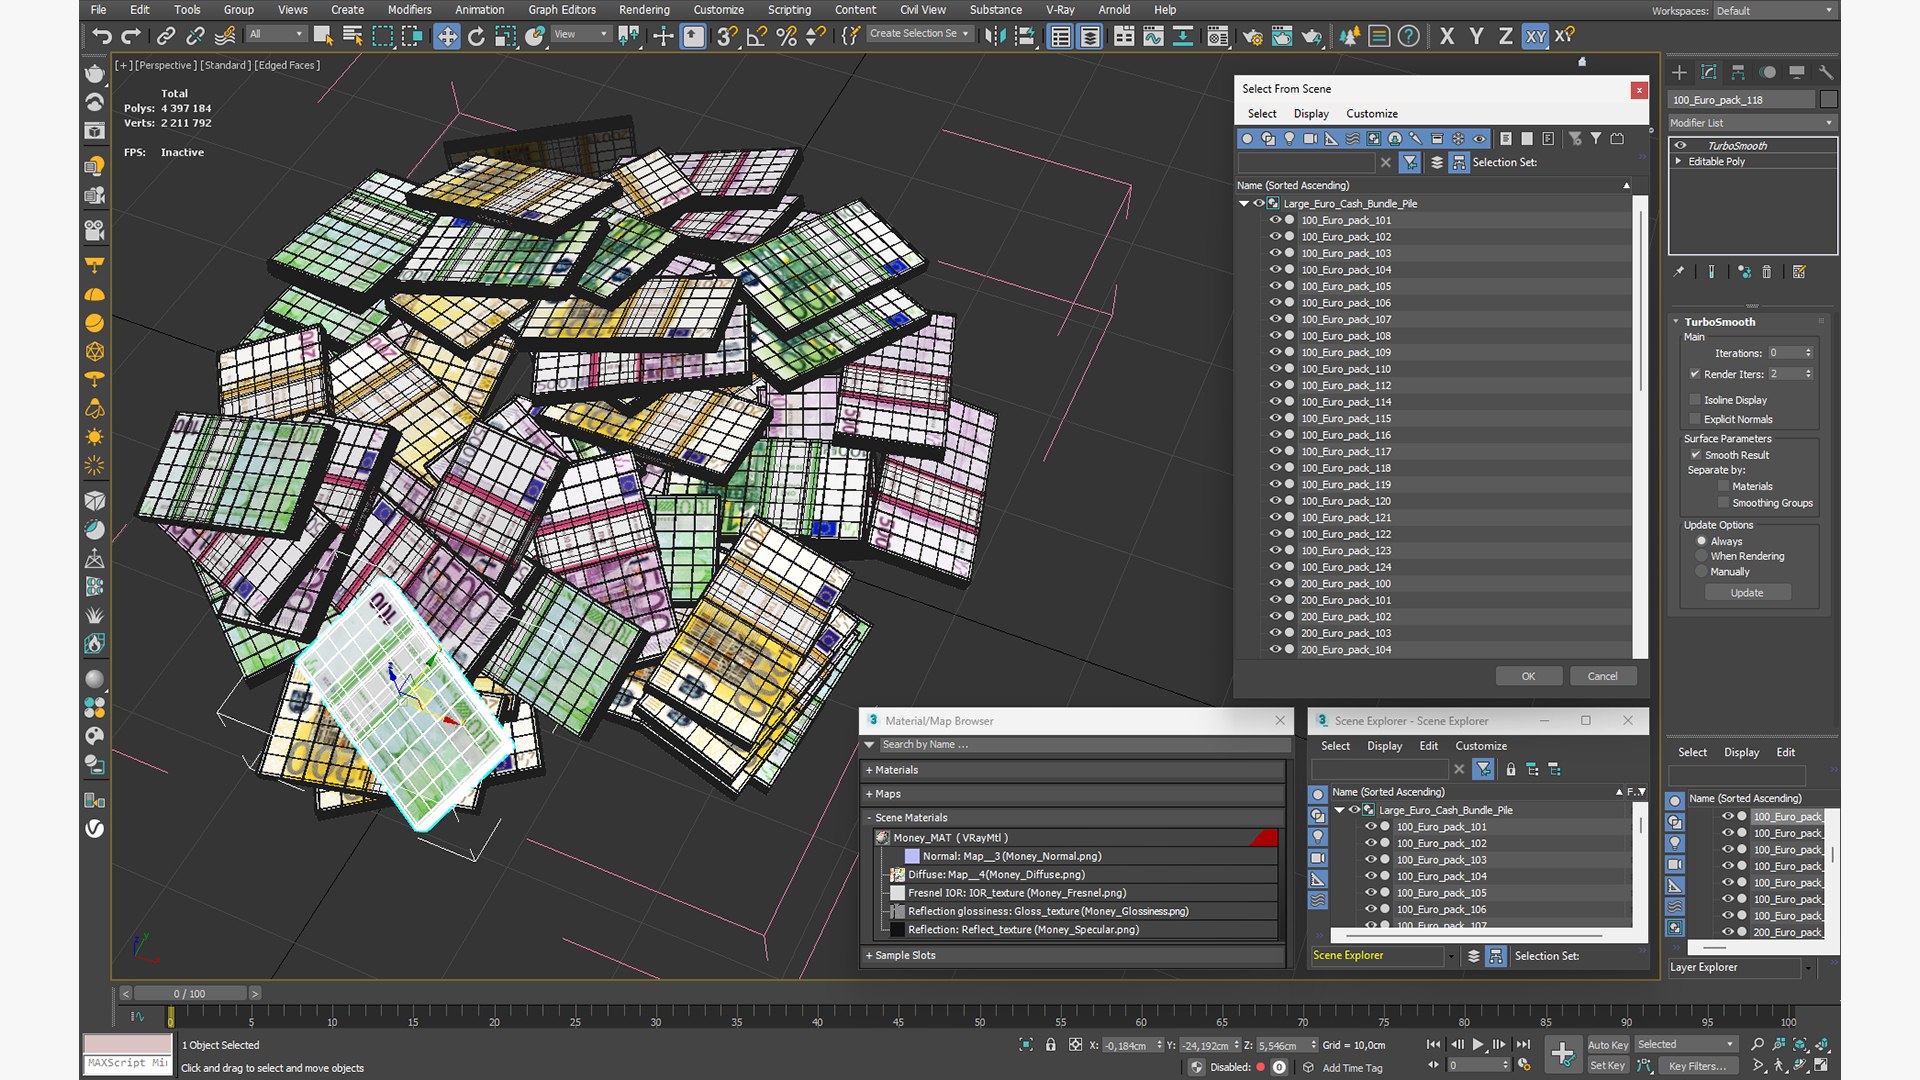Select the Manually update radio option
The height and width of the screenshot is (1080, 1920).
coord(1701,572)
